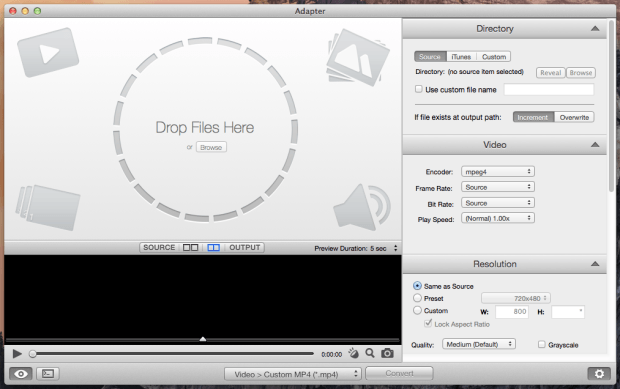
Task: Click the file stack icon at bottom left
Action: (48, 207)
